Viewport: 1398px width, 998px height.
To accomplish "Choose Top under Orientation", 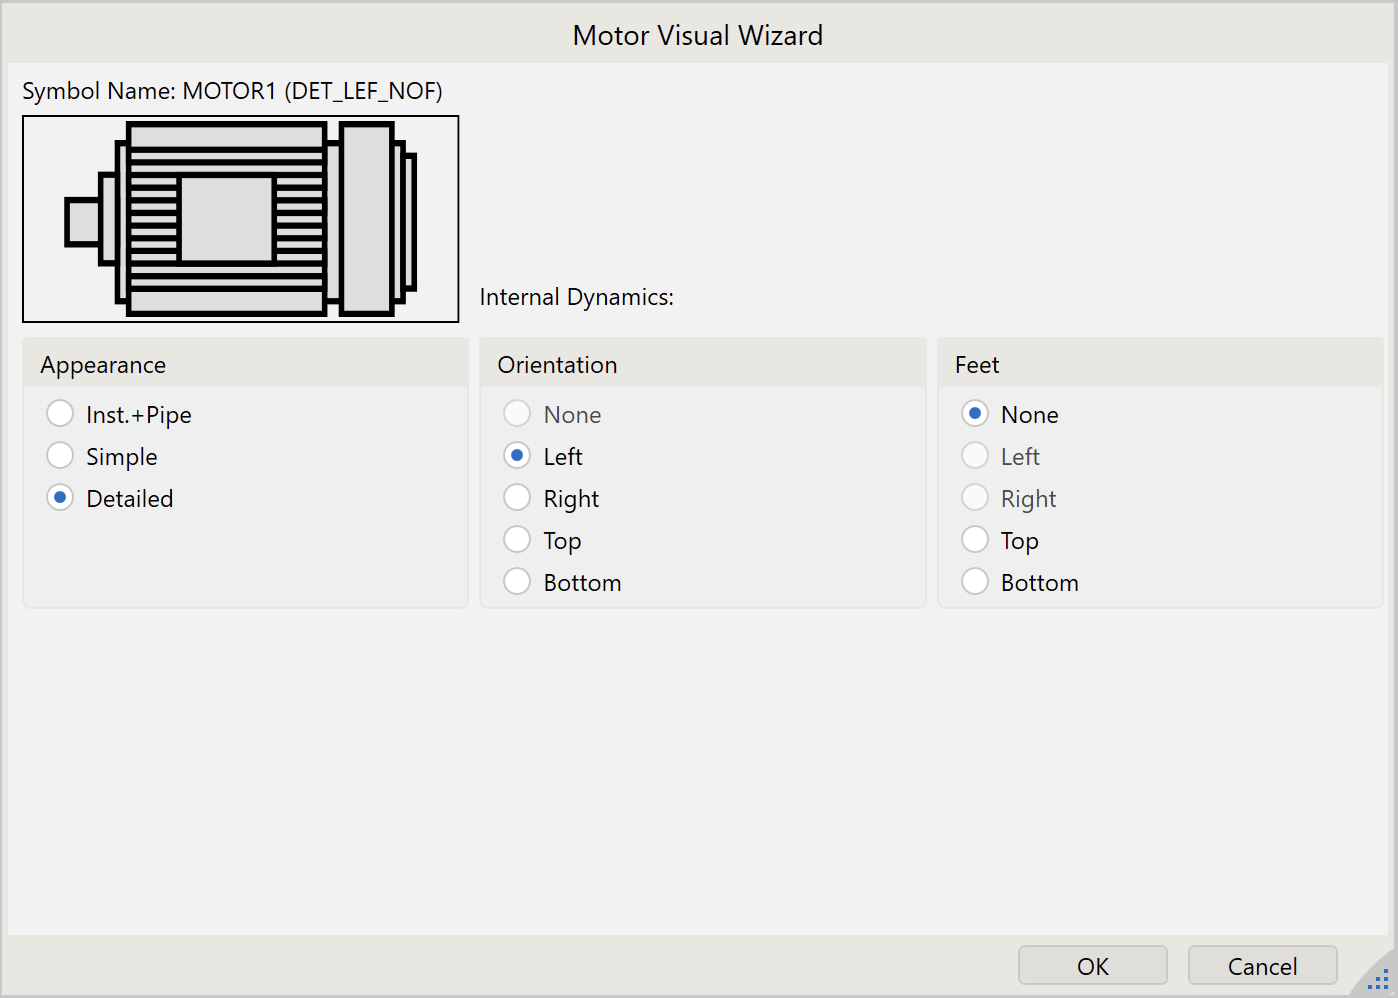I will [x=518, y=540].
